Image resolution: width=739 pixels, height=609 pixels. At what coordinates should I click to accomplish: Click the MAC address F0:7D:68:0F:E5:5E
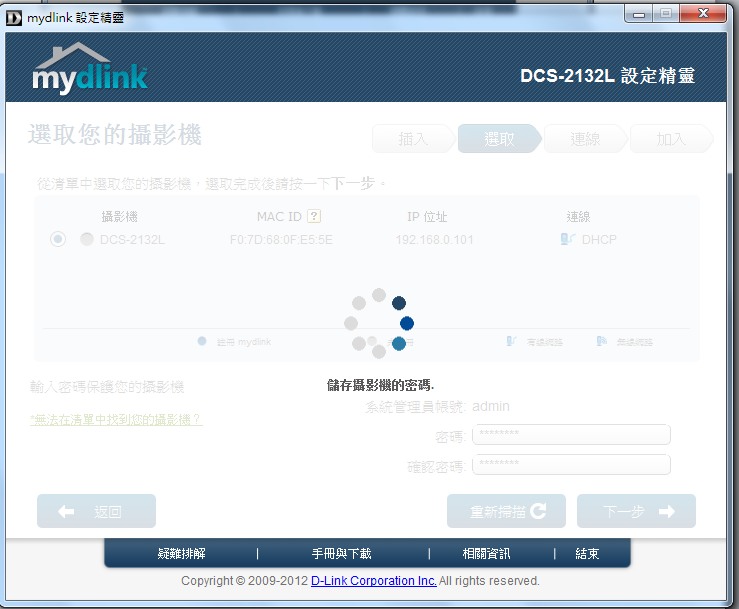[281, 240]
